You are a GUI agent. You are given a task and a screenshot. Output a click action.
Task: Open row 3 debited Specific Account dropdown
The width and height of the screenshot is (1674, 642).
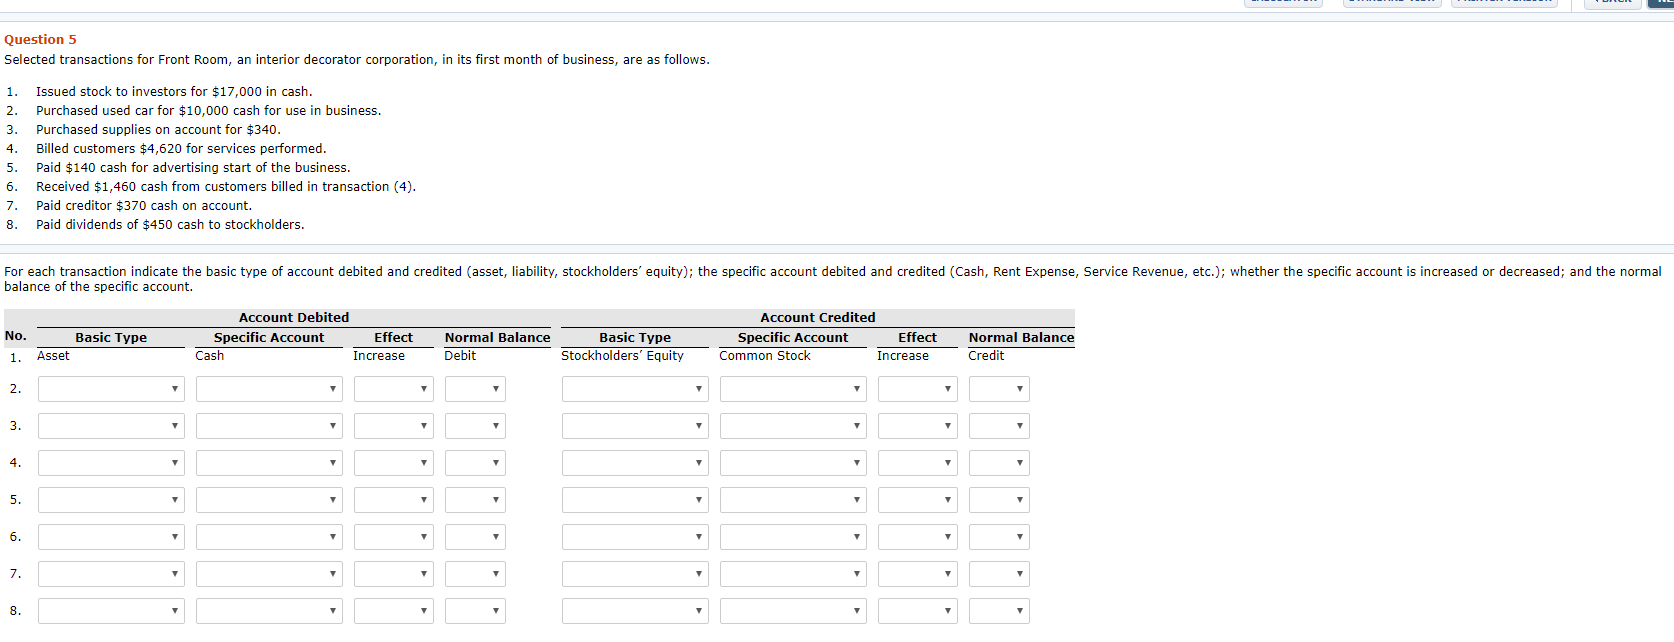(269, 426)
